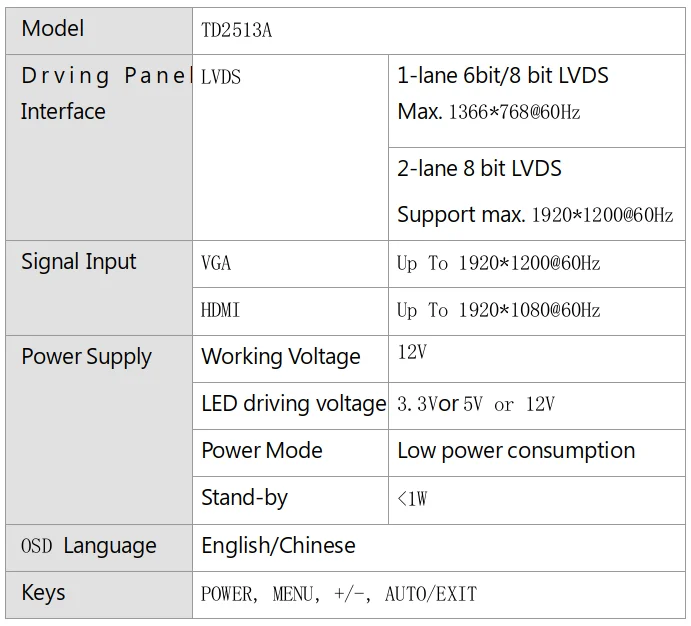Click the LED driving voltage cell
This screenshot has width=691, height=626.
pos(293,404)
